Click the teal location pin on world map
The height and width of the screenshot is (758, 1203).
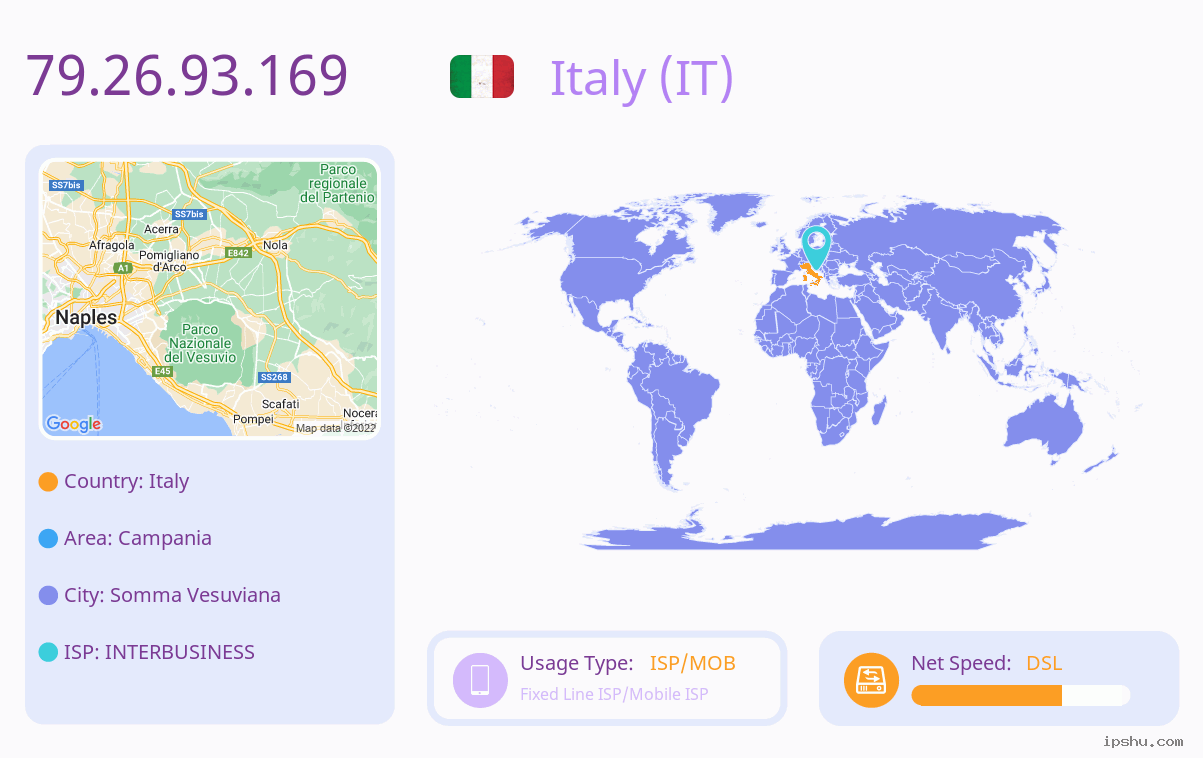pyautogui.click(x=816, y=248)
